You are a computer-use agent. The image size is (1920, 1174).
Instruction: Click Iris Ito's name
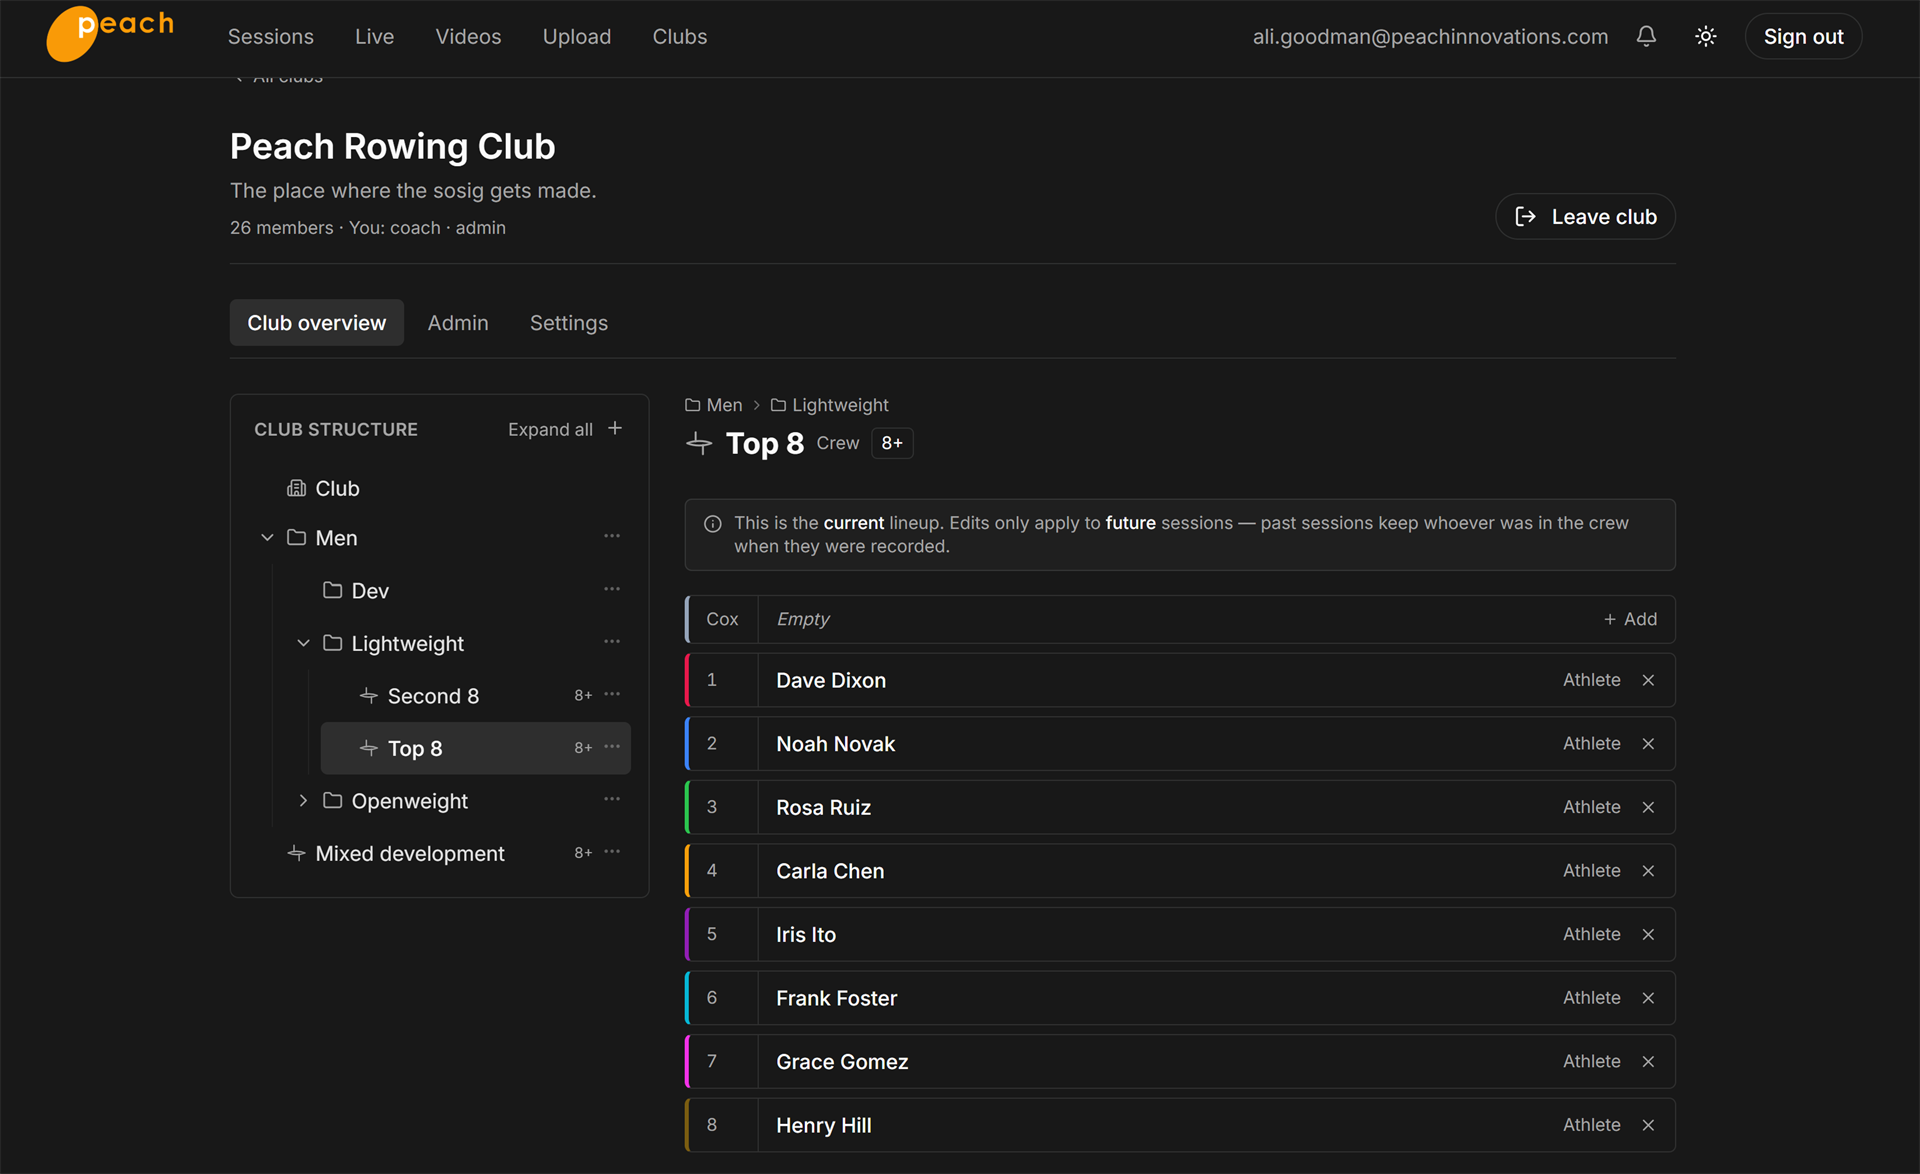(806, 934)
